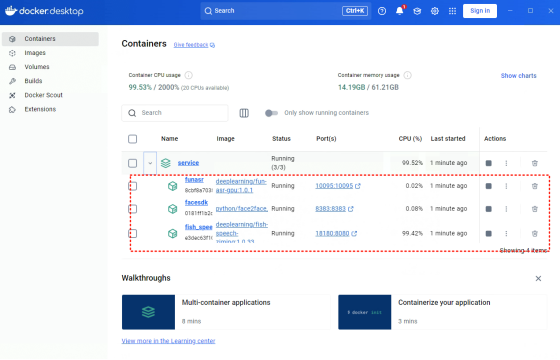The width and height of the screenshot is (560, 360).
Task: Click the manage columns icon
Action: (244, 113)
